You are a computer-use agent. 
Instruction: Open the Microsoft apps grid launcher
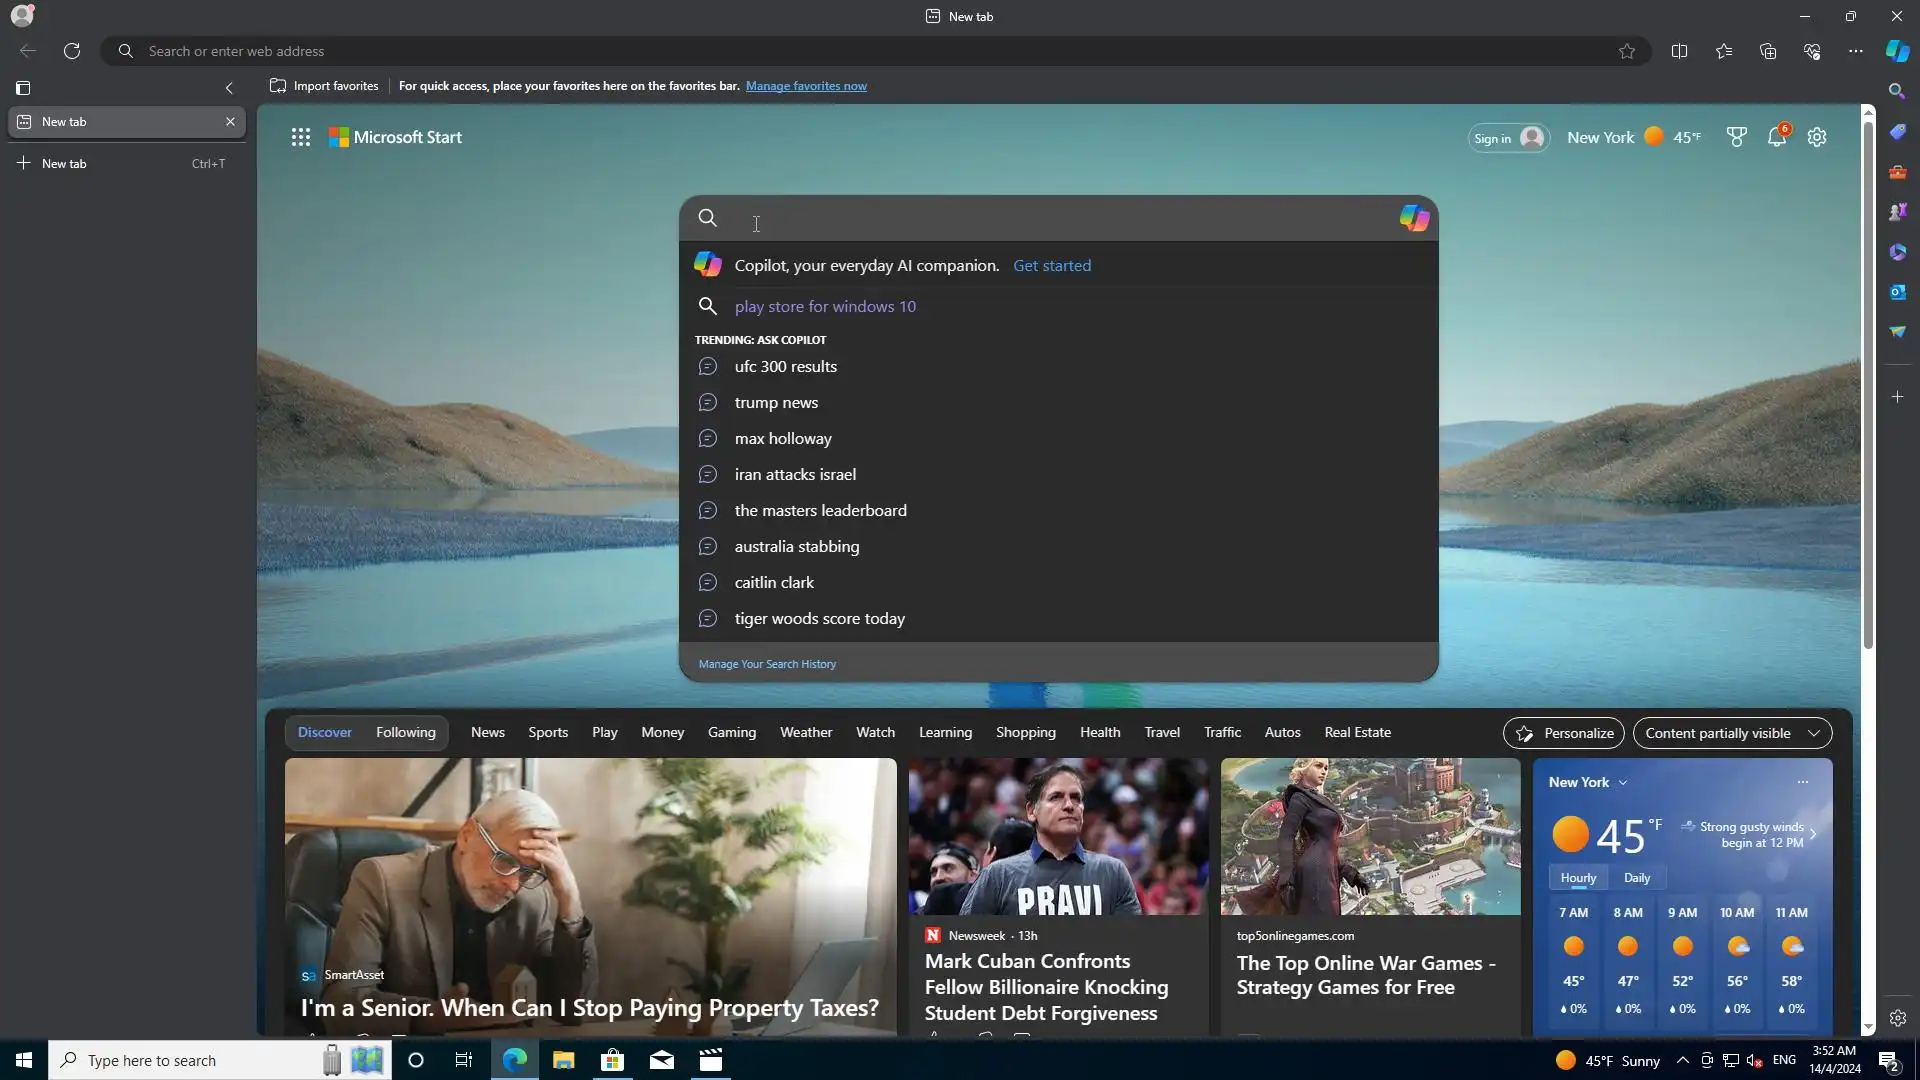301,138
